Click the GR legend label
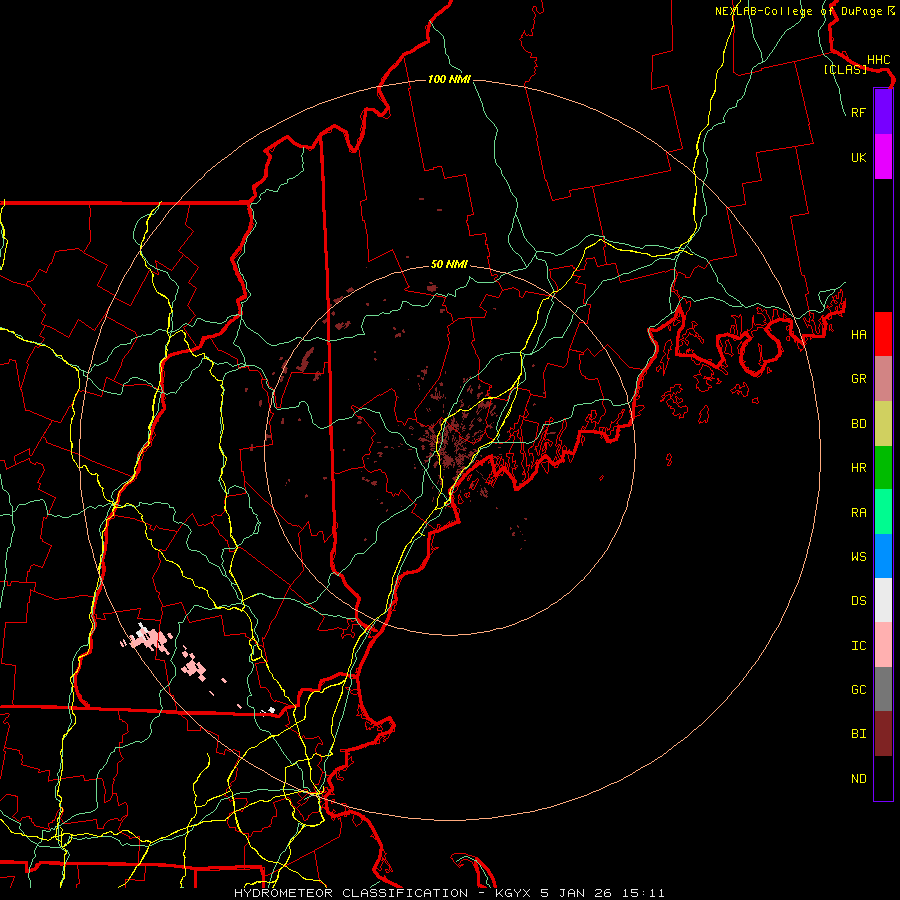900x900 pixels. coord(858,379)
